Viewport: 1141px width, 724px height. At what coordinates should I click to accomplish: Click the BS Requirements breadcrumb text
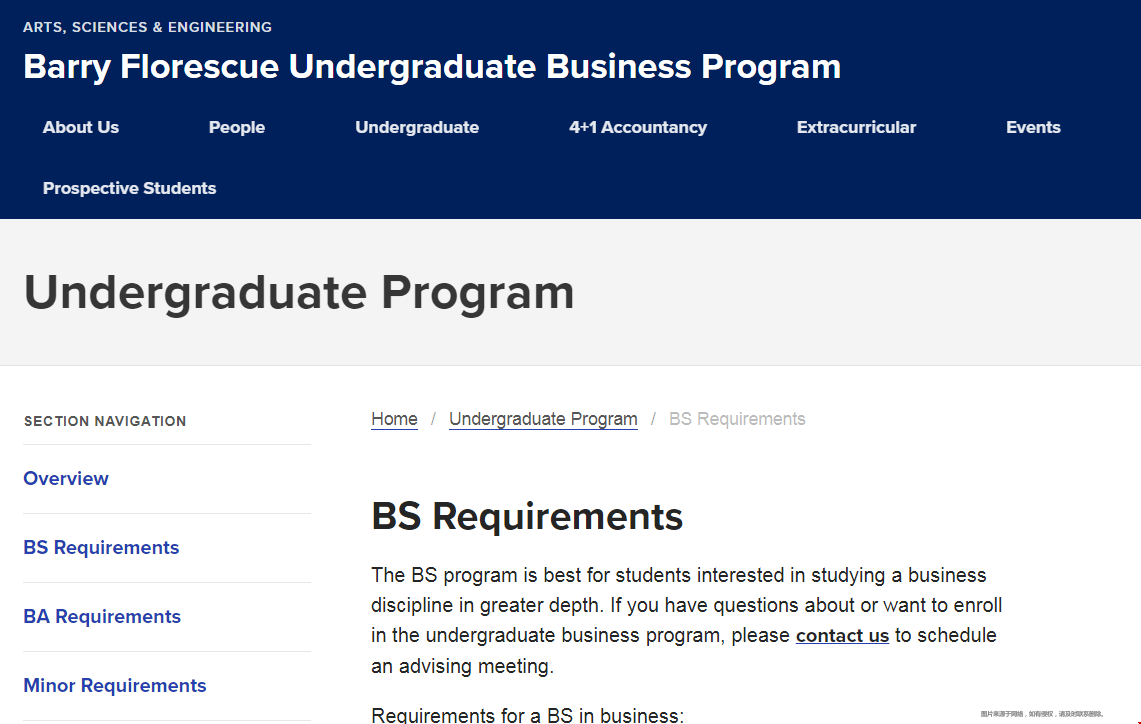click(737, 419)
